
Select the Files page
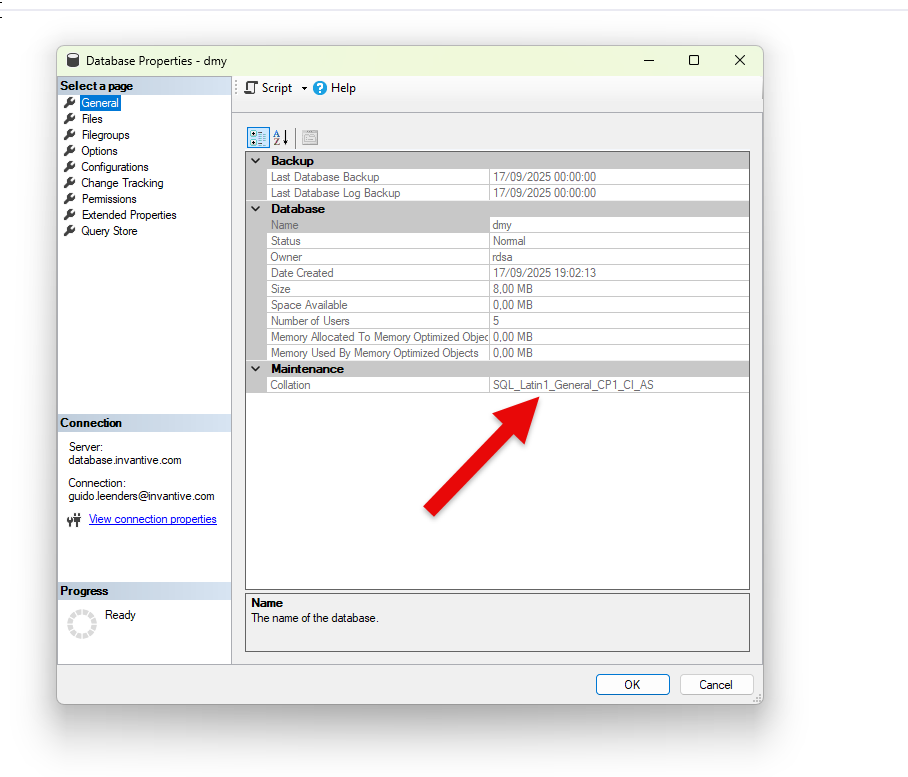coord(92,119)
